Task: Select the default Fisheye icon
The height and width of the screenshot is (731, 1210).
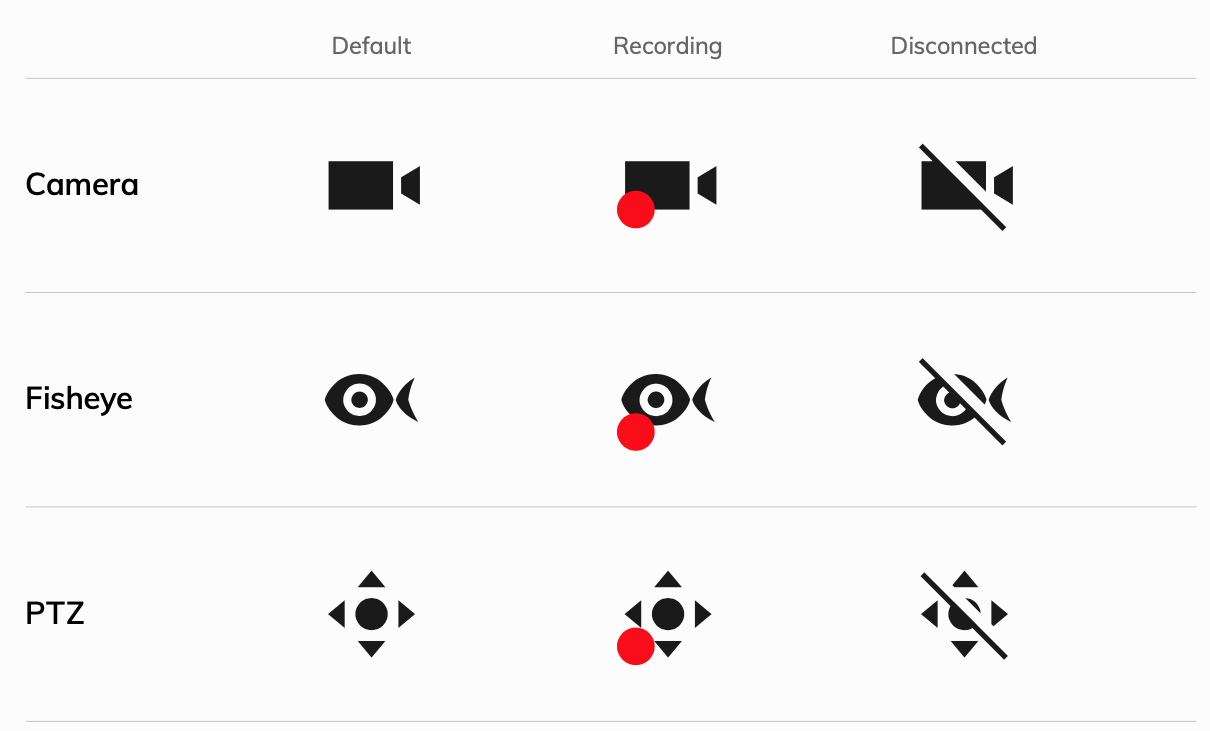Action: [x=371, y=400]
